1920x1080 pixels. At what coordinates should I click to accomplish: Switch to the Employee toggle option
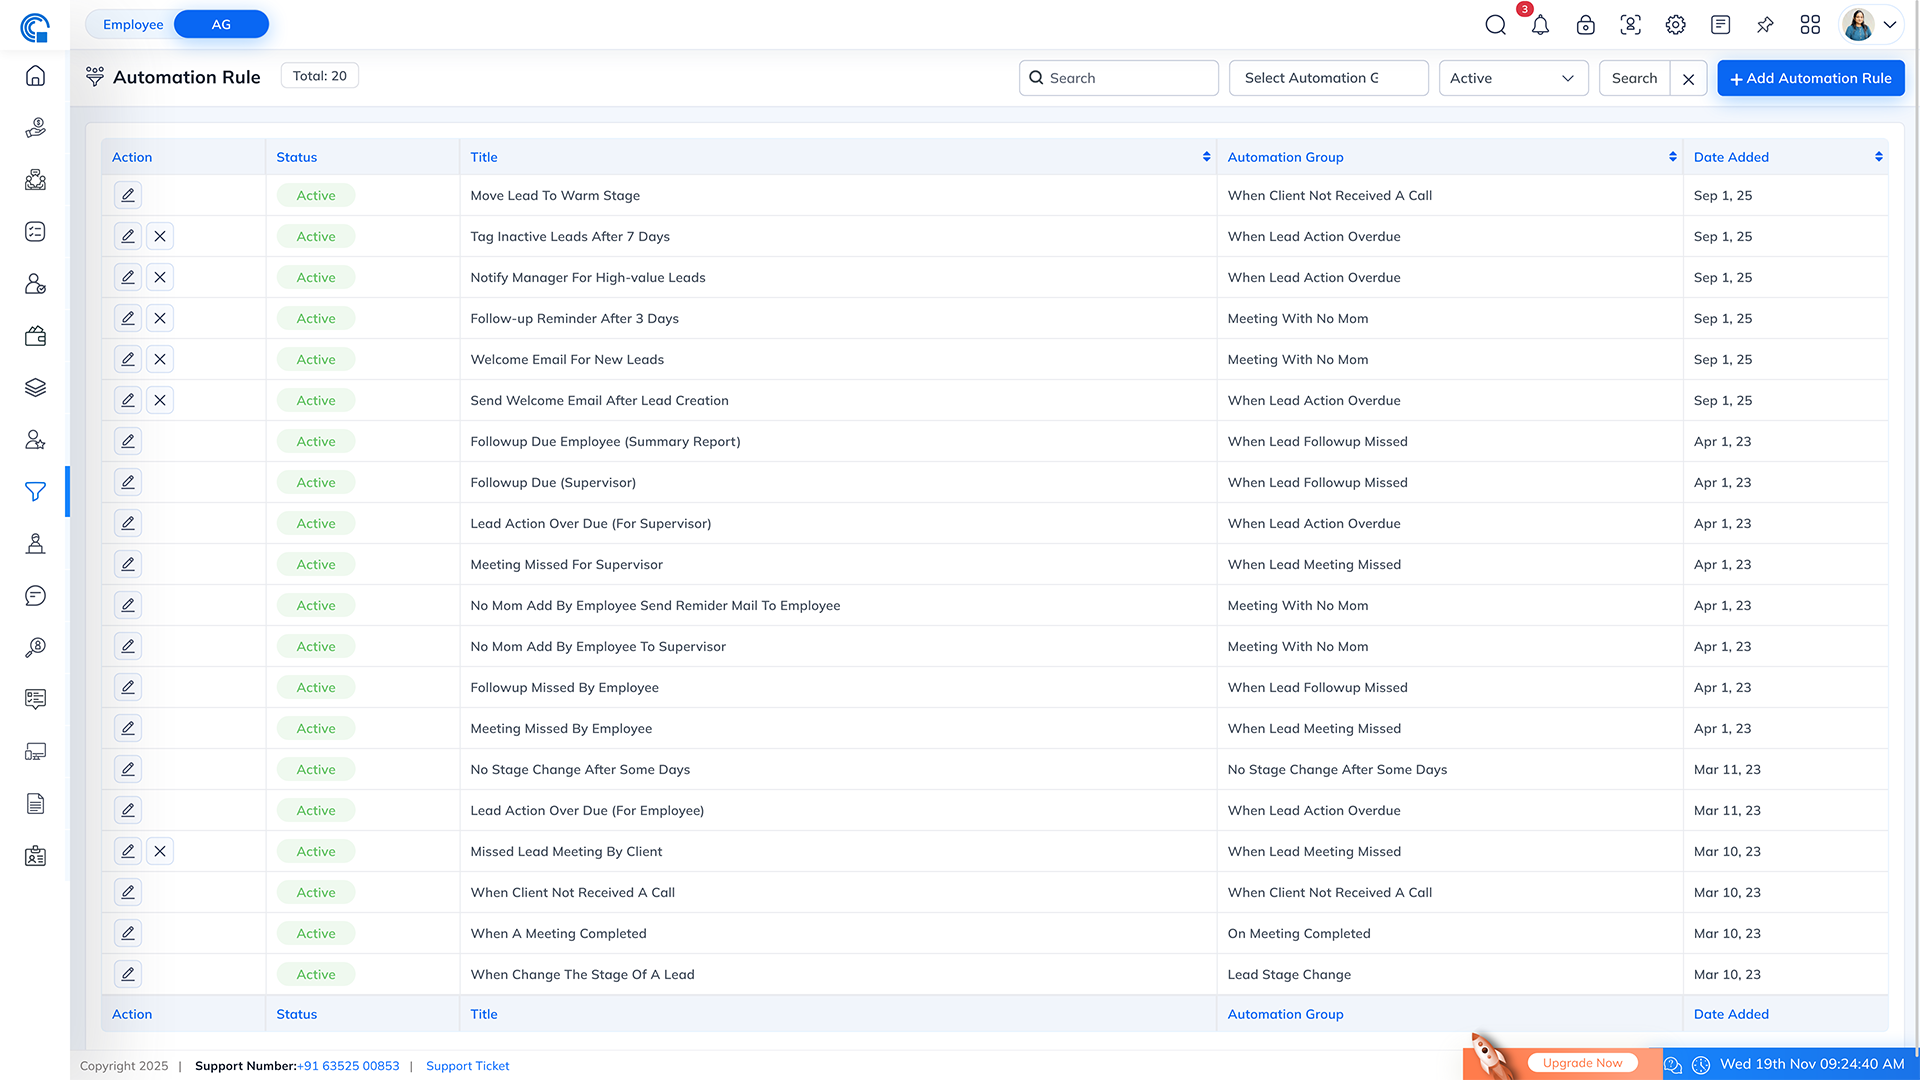[x=133, y=24]
